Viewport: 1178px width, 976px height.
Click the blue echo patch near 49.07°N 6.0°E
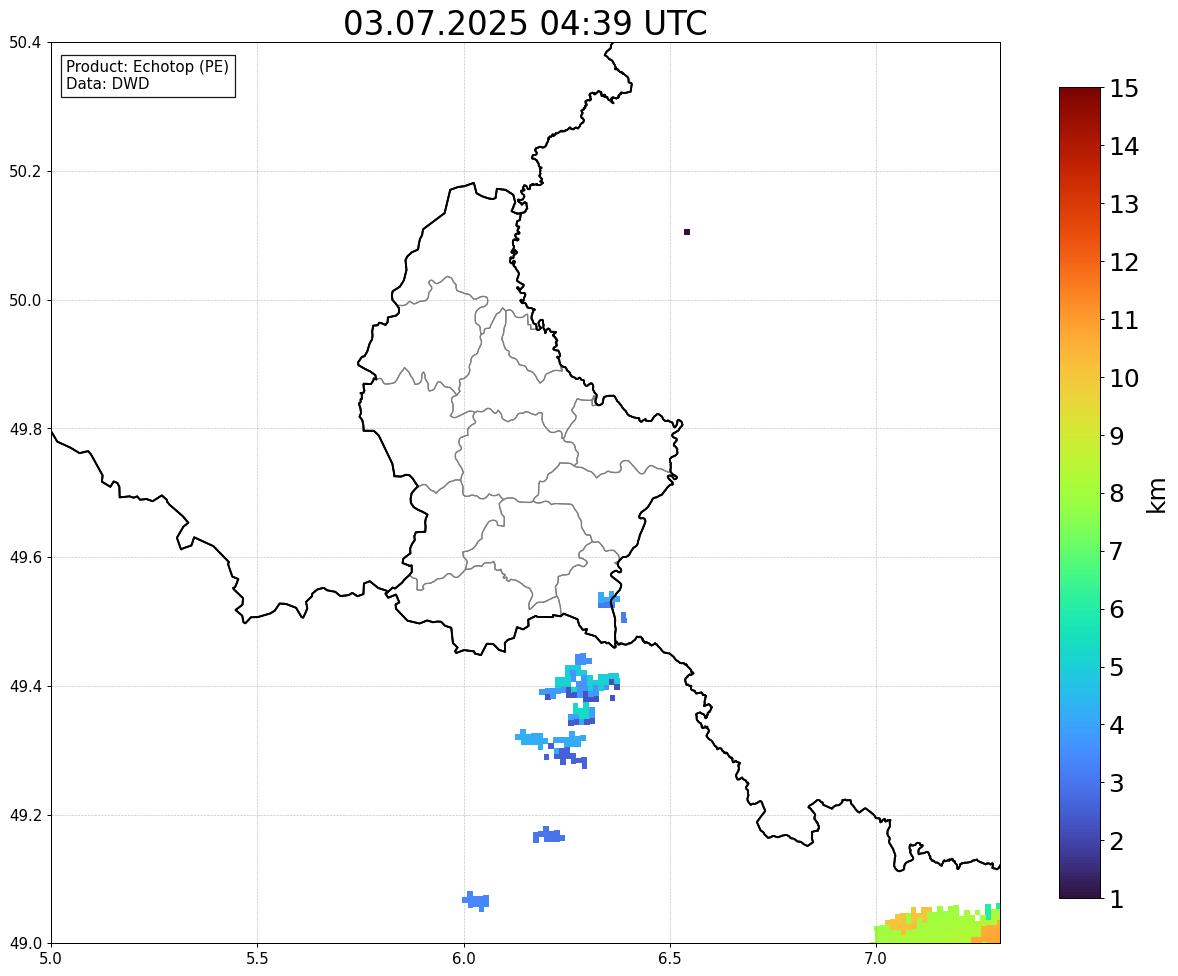476,901
